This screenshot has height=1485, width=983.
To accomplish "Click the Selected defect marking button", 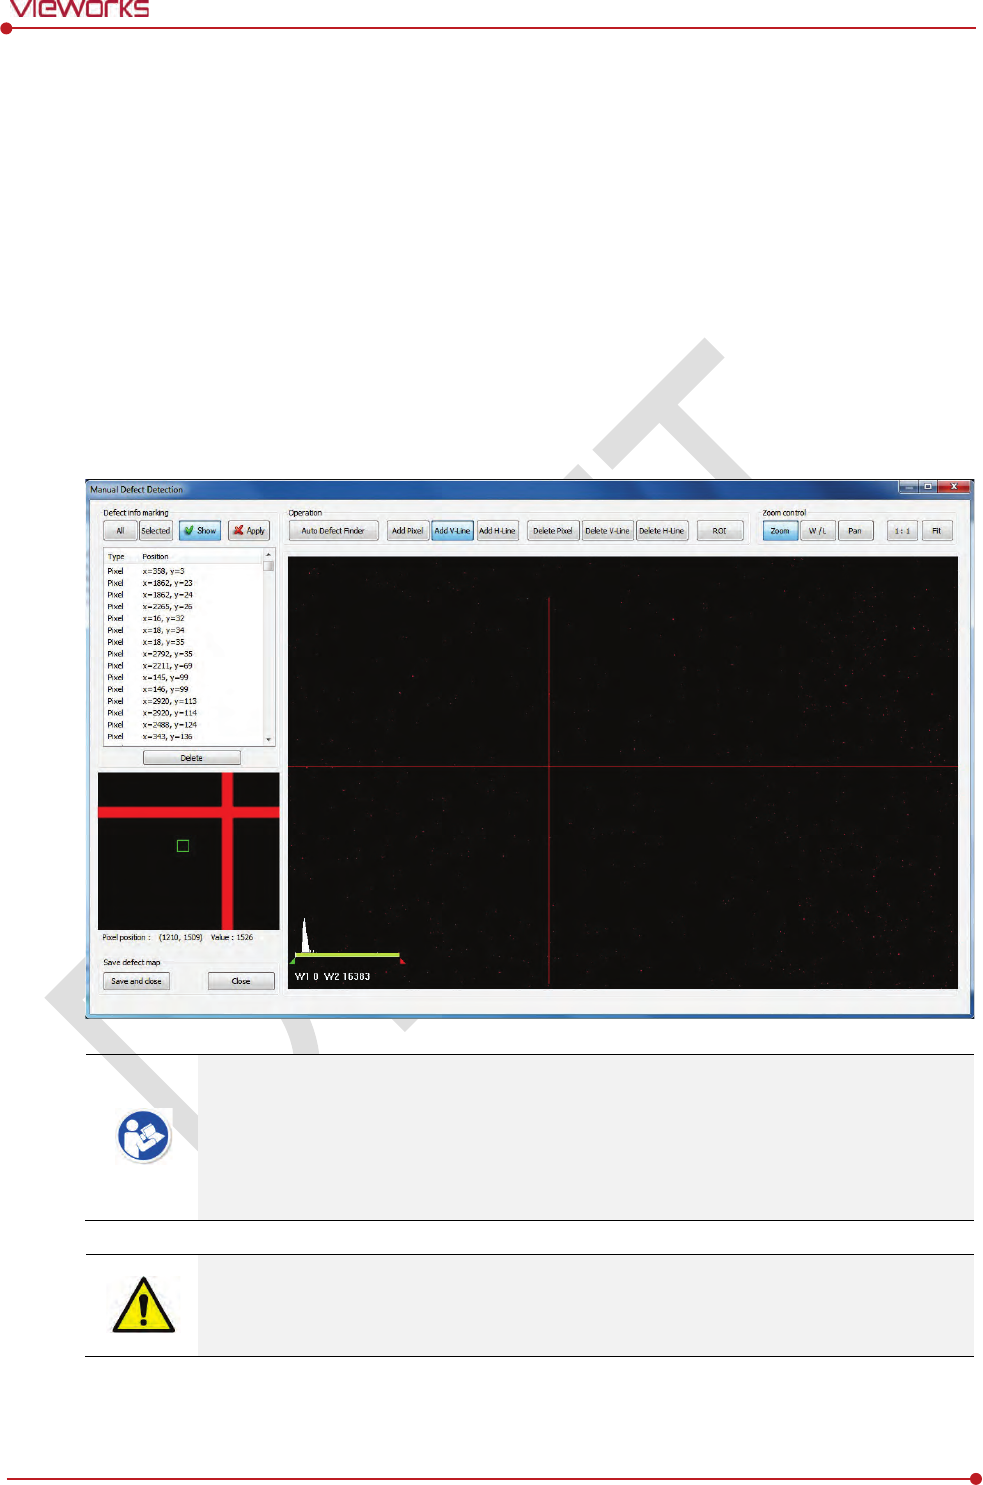I will pos(156,531).
